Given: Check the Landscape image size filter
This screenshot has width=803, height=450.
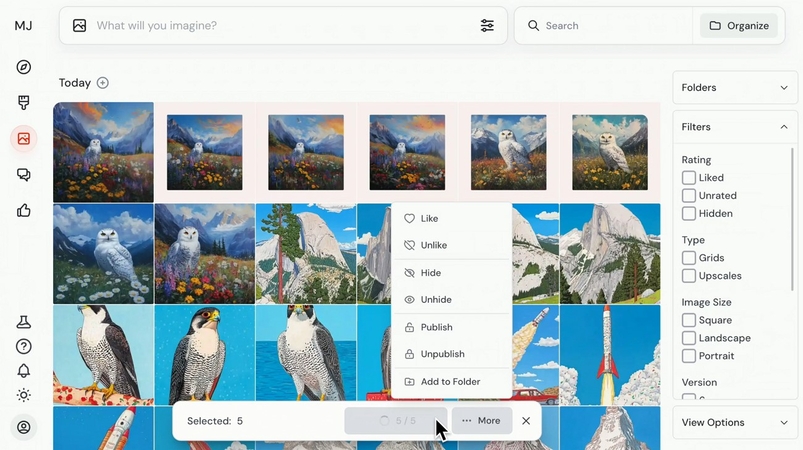Looking at the screenshot, I should [689, 338].
